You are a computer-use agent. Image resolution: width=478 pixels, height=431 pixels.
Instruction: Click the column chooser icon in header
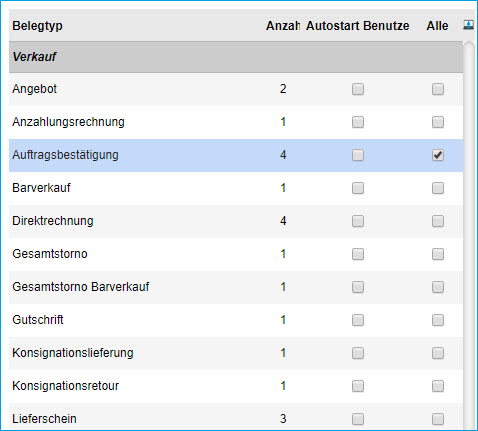click(x=468, y=25)
